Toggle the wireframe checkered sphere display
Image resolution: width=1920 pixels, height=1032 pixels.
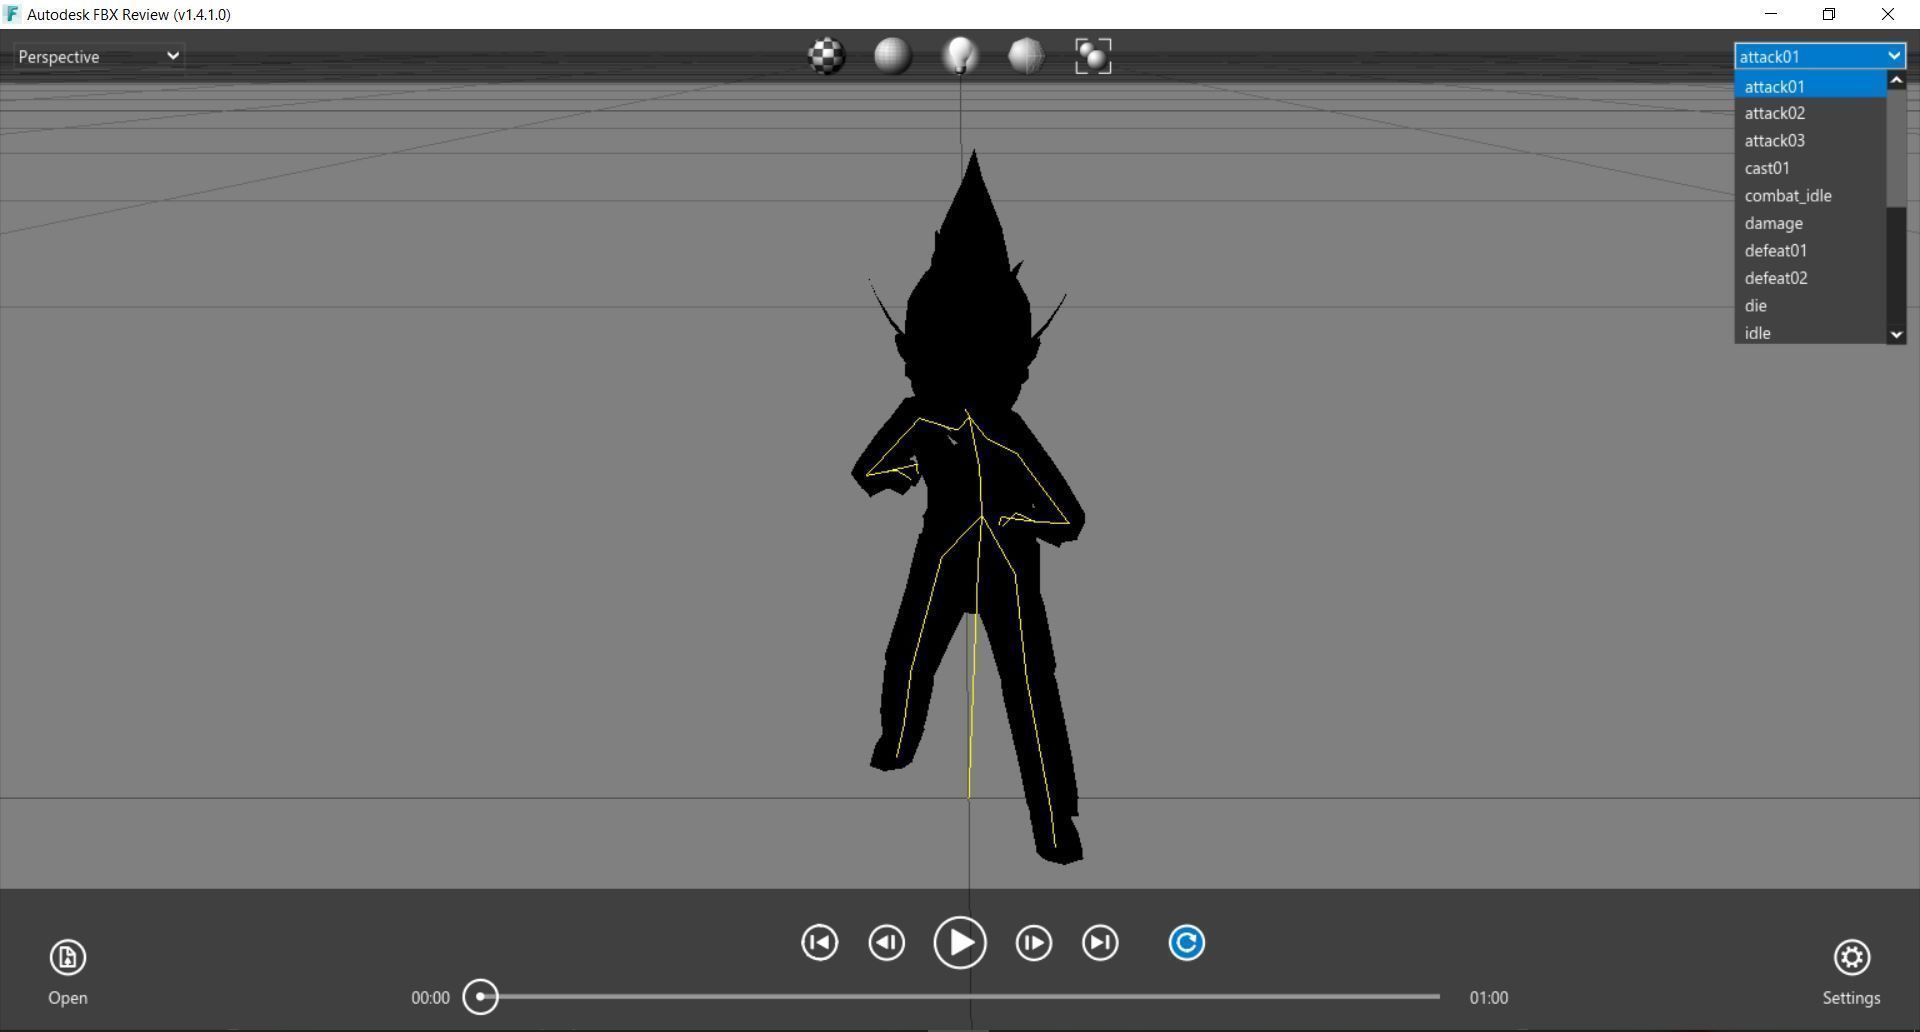(x=827, y=56)
